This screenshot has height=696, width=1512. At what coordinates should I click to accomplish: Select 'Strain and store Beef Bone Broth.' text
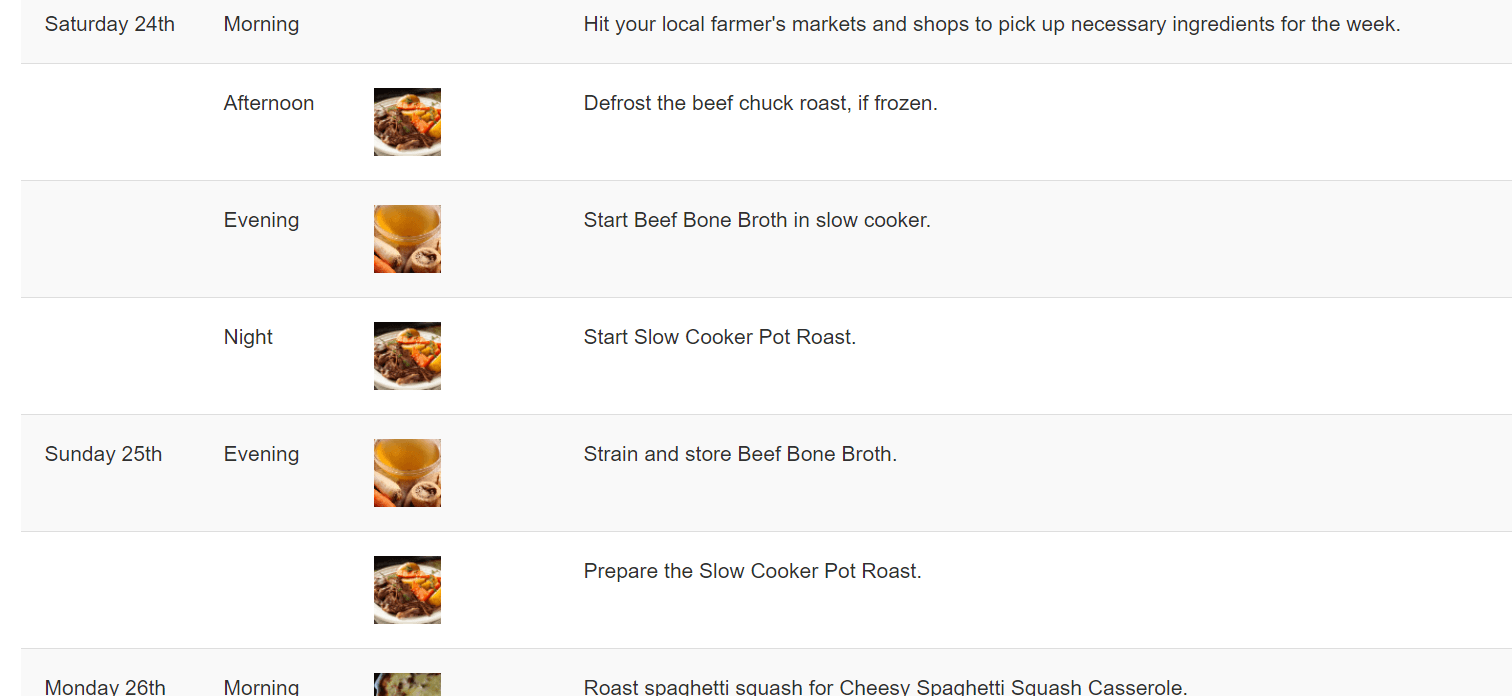pos(740,454)
